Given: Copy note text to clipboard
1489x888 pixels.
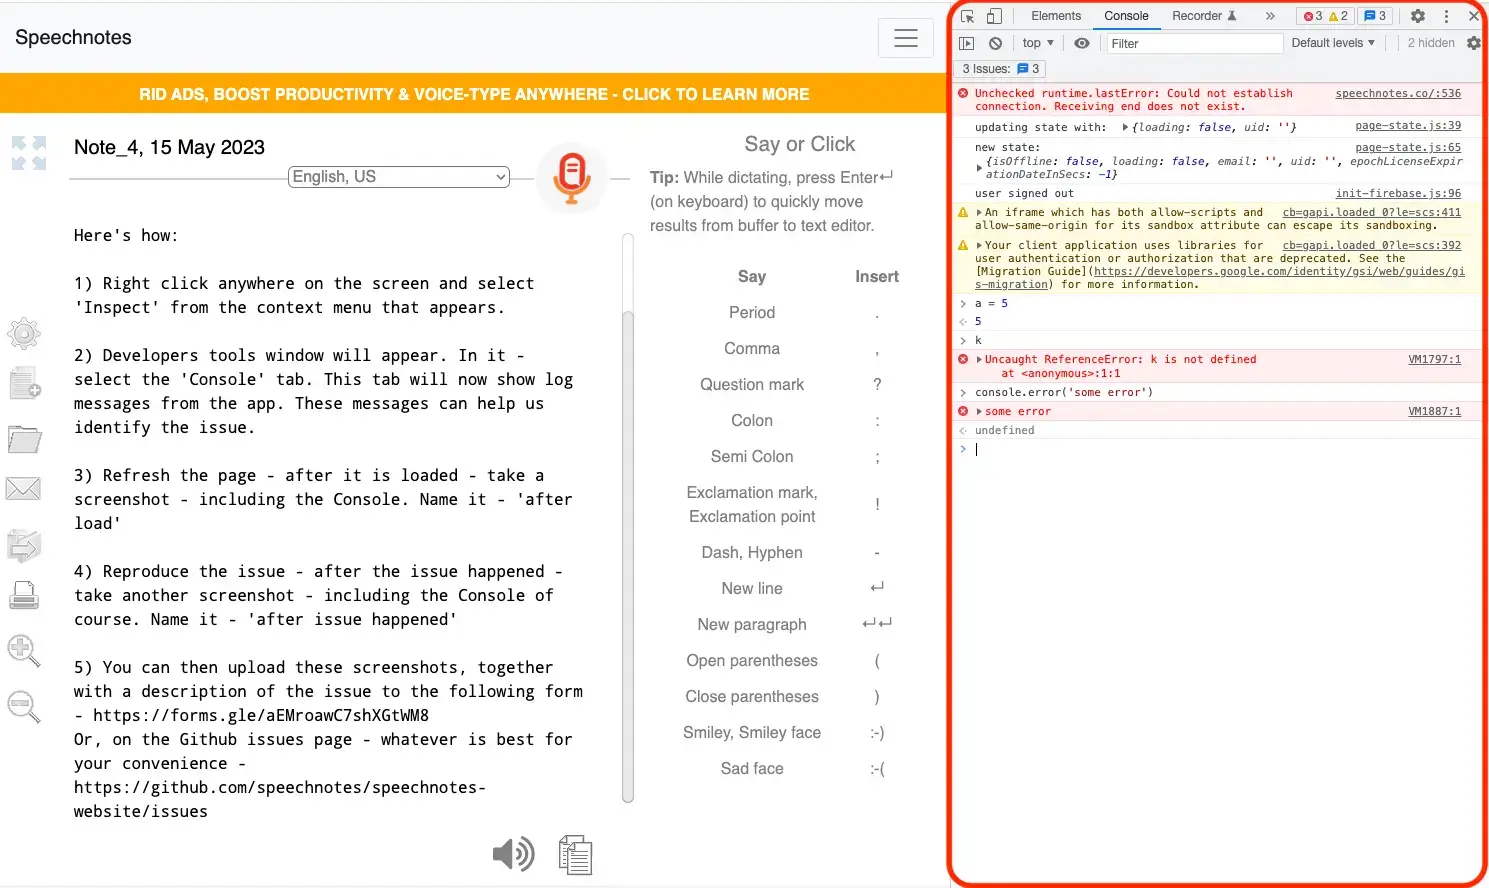Looking at the screenshot, I should click(575, 855).
